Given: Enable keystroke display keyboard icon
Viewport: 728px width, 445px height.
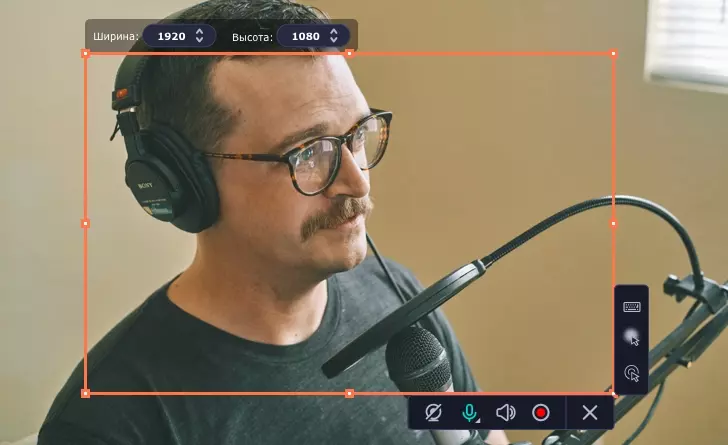Looking at the screenshot, I should pos(631,307).
